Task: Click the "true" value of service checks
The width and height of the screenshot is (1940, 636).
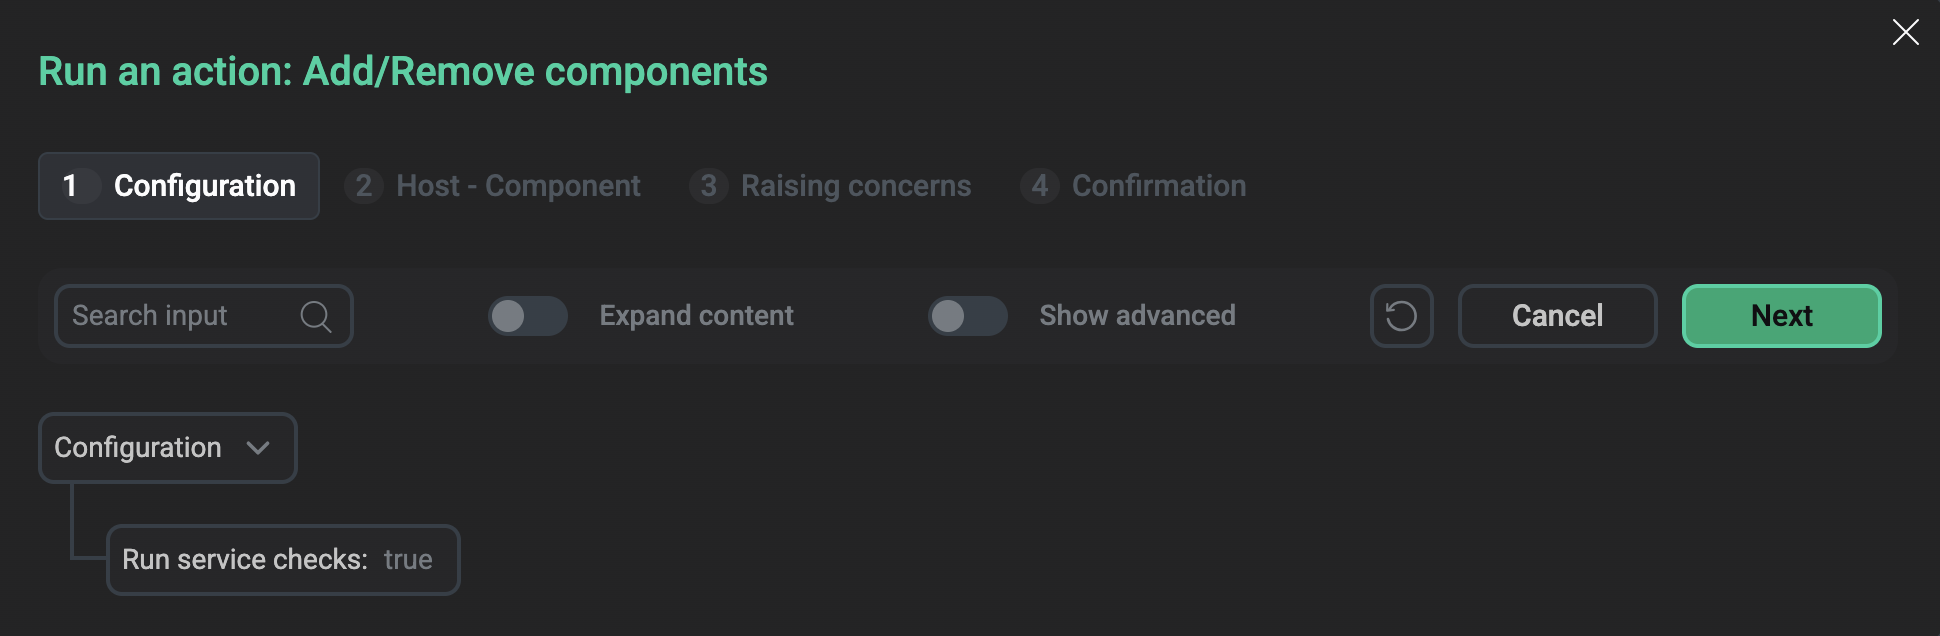Action: pyautogui.click(x=408, y=560)
